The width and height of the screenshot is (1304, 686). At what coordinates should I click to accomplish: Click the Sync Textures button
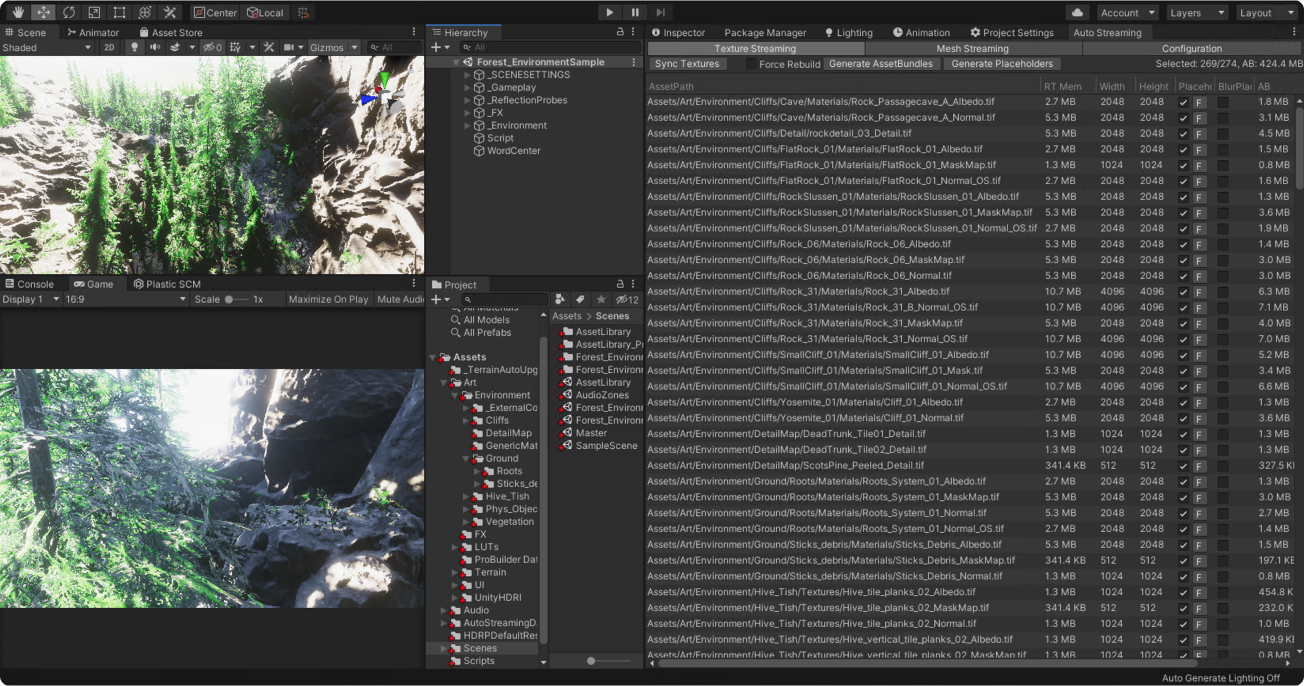point(687,64)
